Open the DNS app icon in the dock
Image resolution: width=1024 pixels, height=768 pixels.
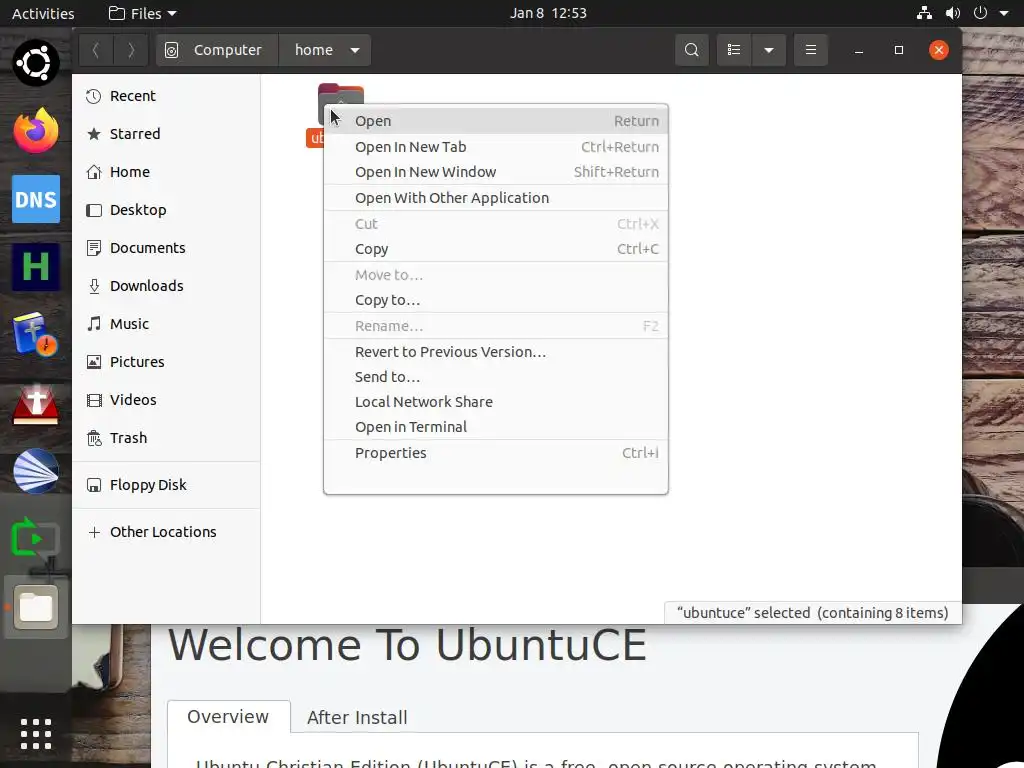tap(36, 199)
